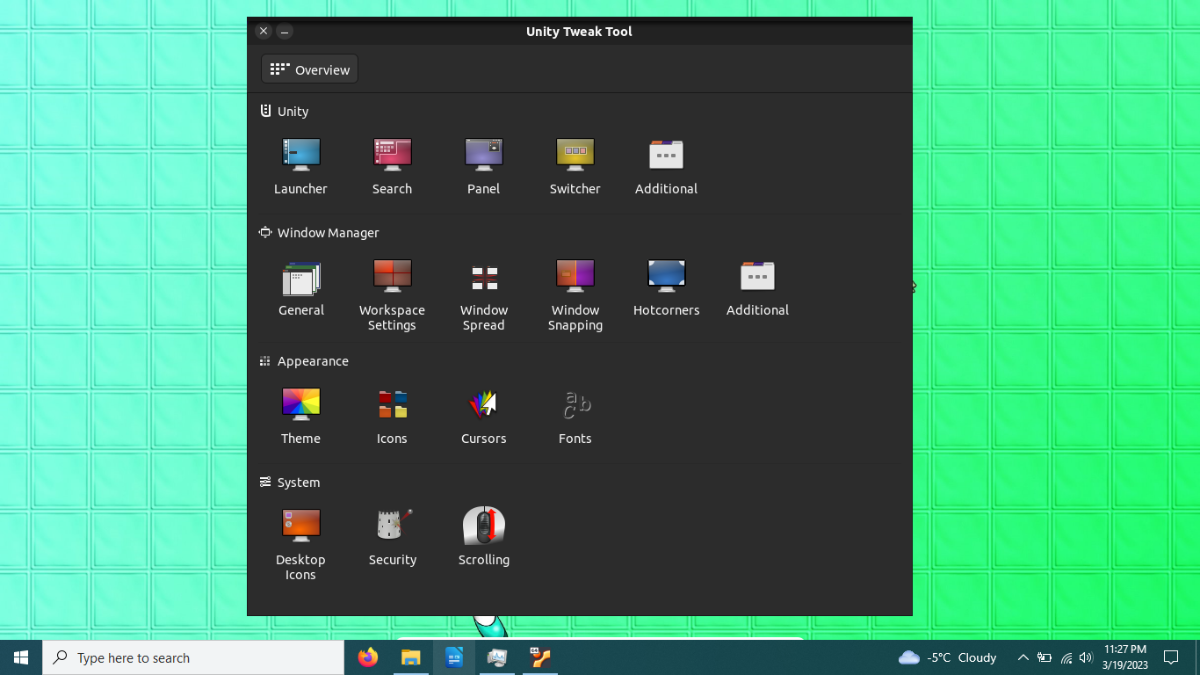Open Additional settings under Unity
Screen dimensions: 1200x675
[x=666, y=166]
